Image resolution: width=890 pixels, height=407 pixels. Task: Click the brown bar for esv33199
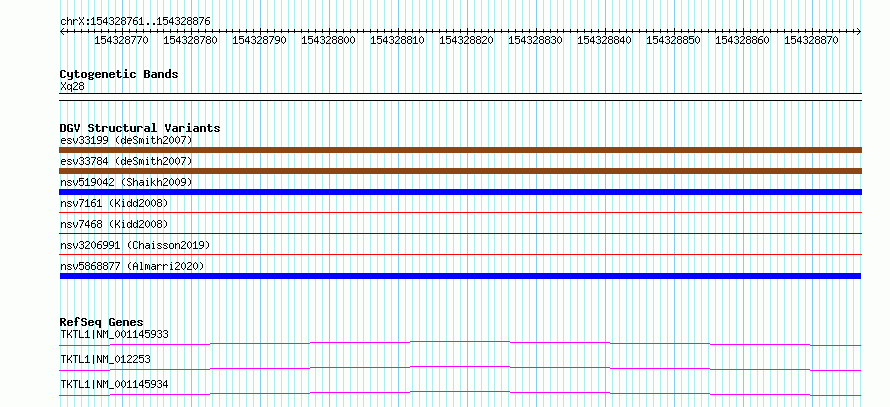pyautogui.click(x=460, y=150)
